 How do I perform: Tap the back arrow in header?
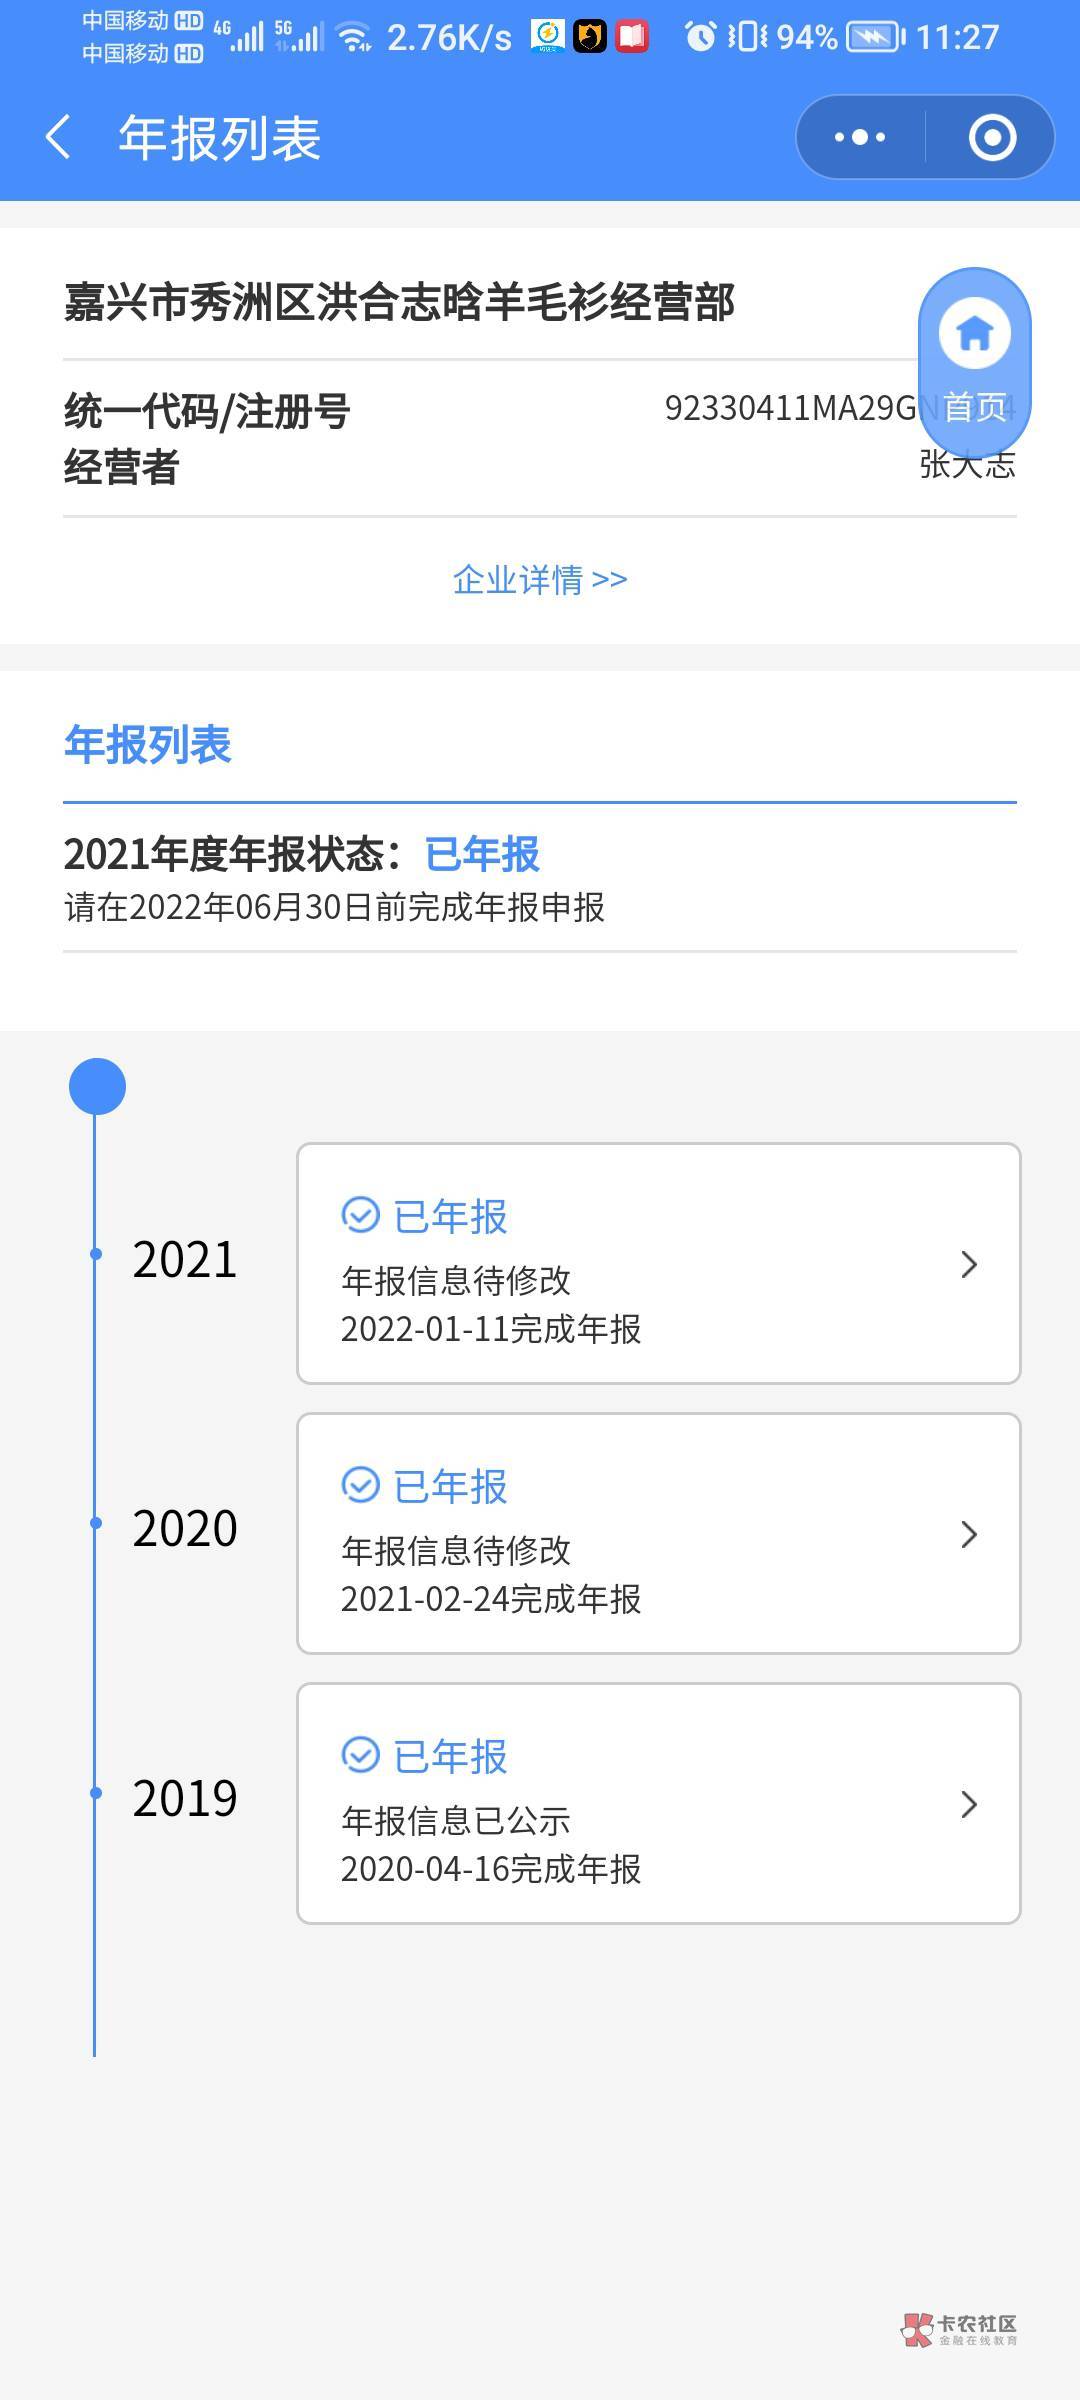(59, 137)
